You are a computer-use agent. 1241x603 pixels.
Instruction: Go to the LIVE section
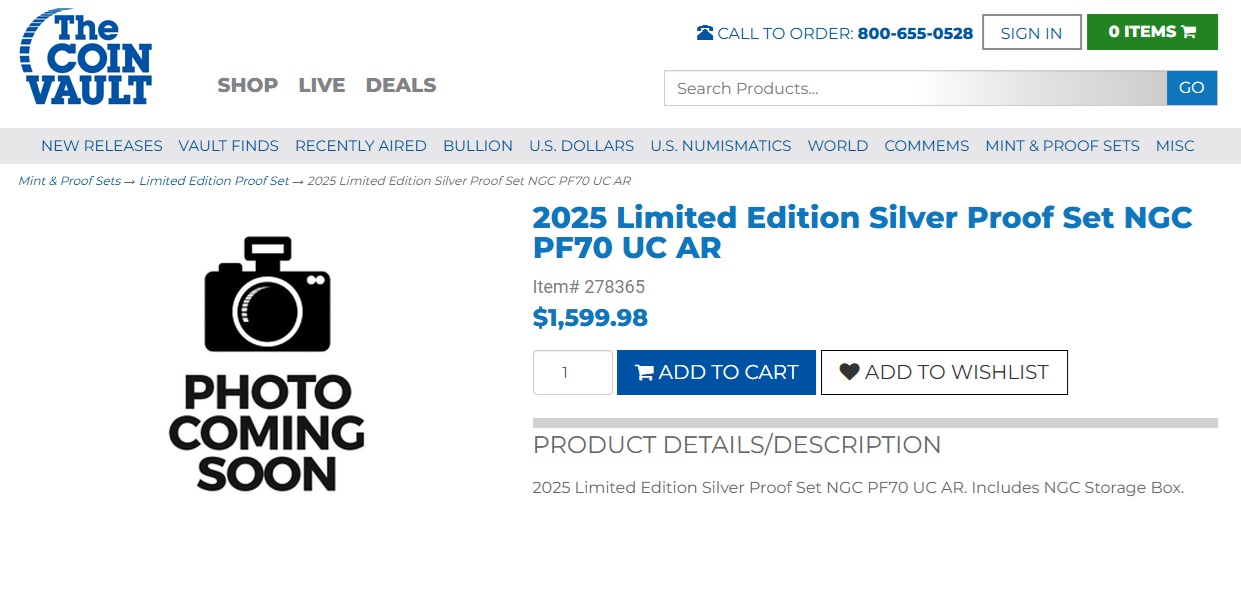click(x=321, y=85)
